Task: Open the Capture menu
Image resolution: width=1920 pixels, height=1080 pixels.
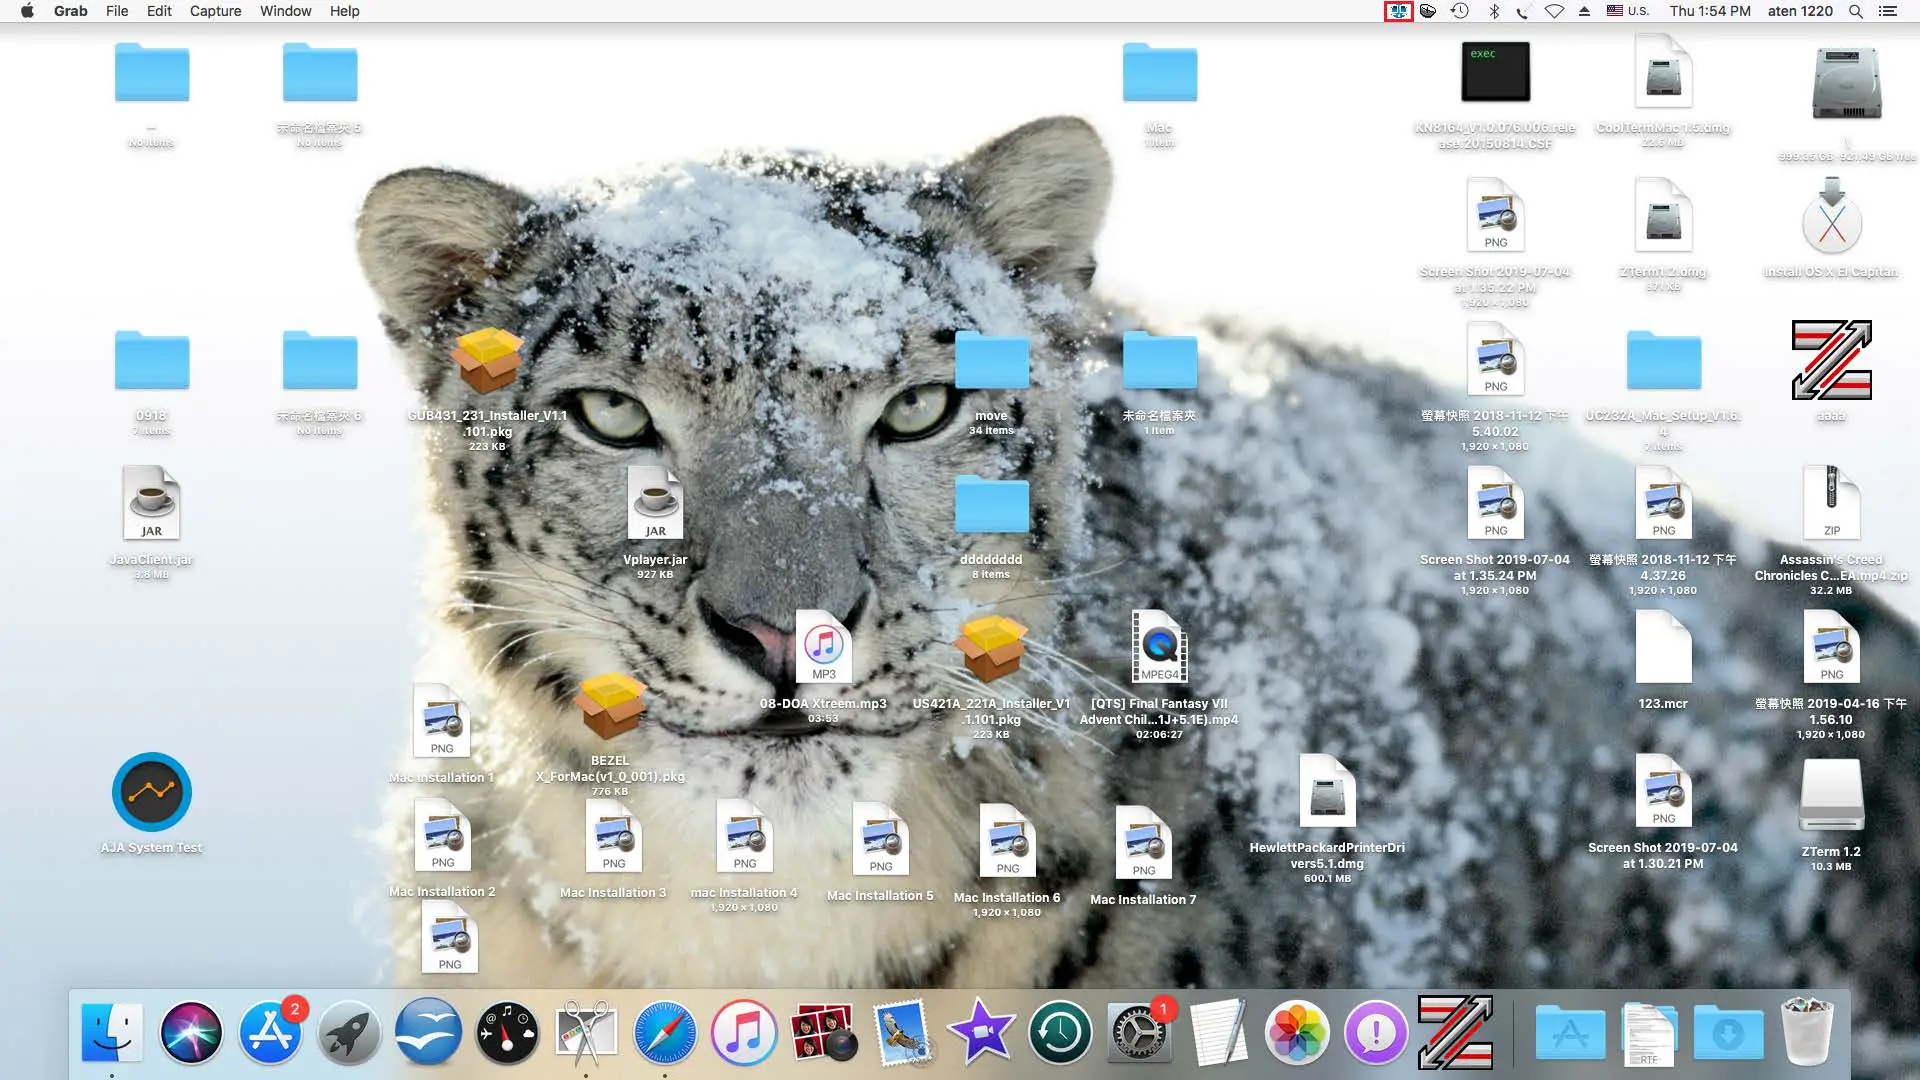Action: pyautogui.click(x=215, y=11)
